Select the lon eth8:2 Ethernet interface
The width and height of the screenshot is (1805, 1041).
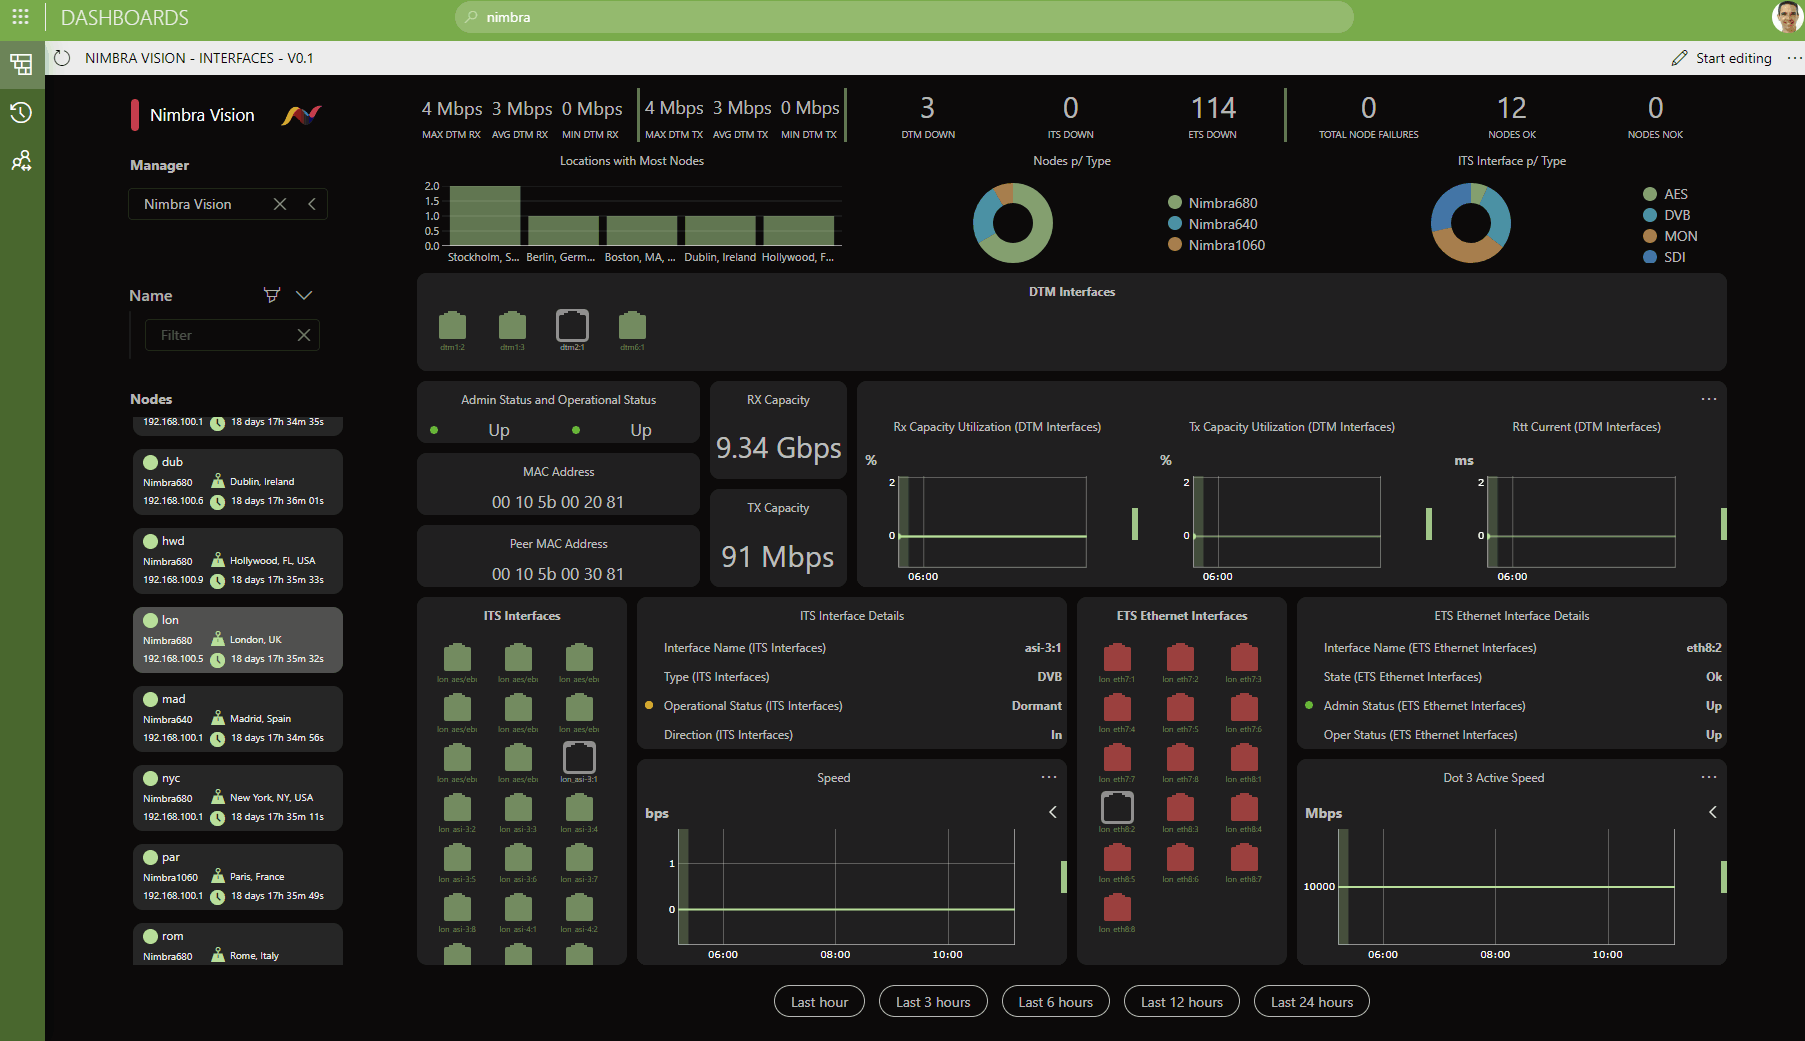[1117, 807]
